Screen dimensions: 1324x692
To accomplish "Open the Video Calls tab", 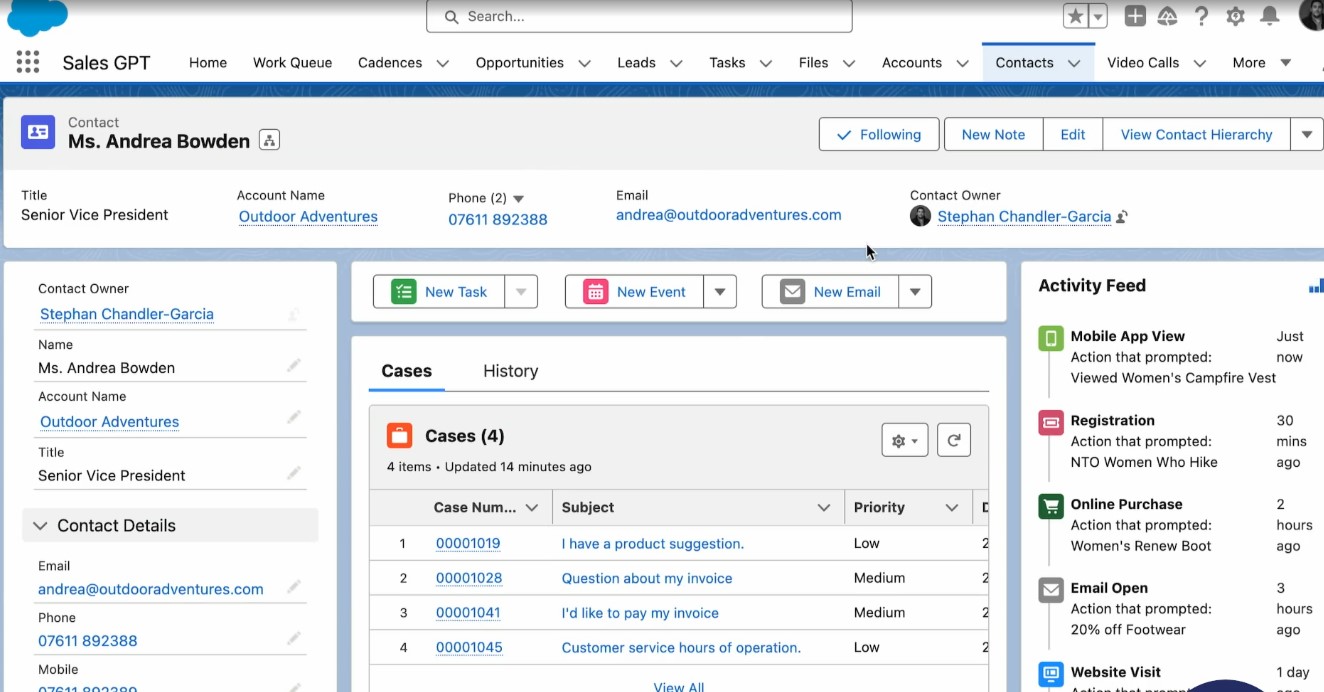I will click(1143, 62).
